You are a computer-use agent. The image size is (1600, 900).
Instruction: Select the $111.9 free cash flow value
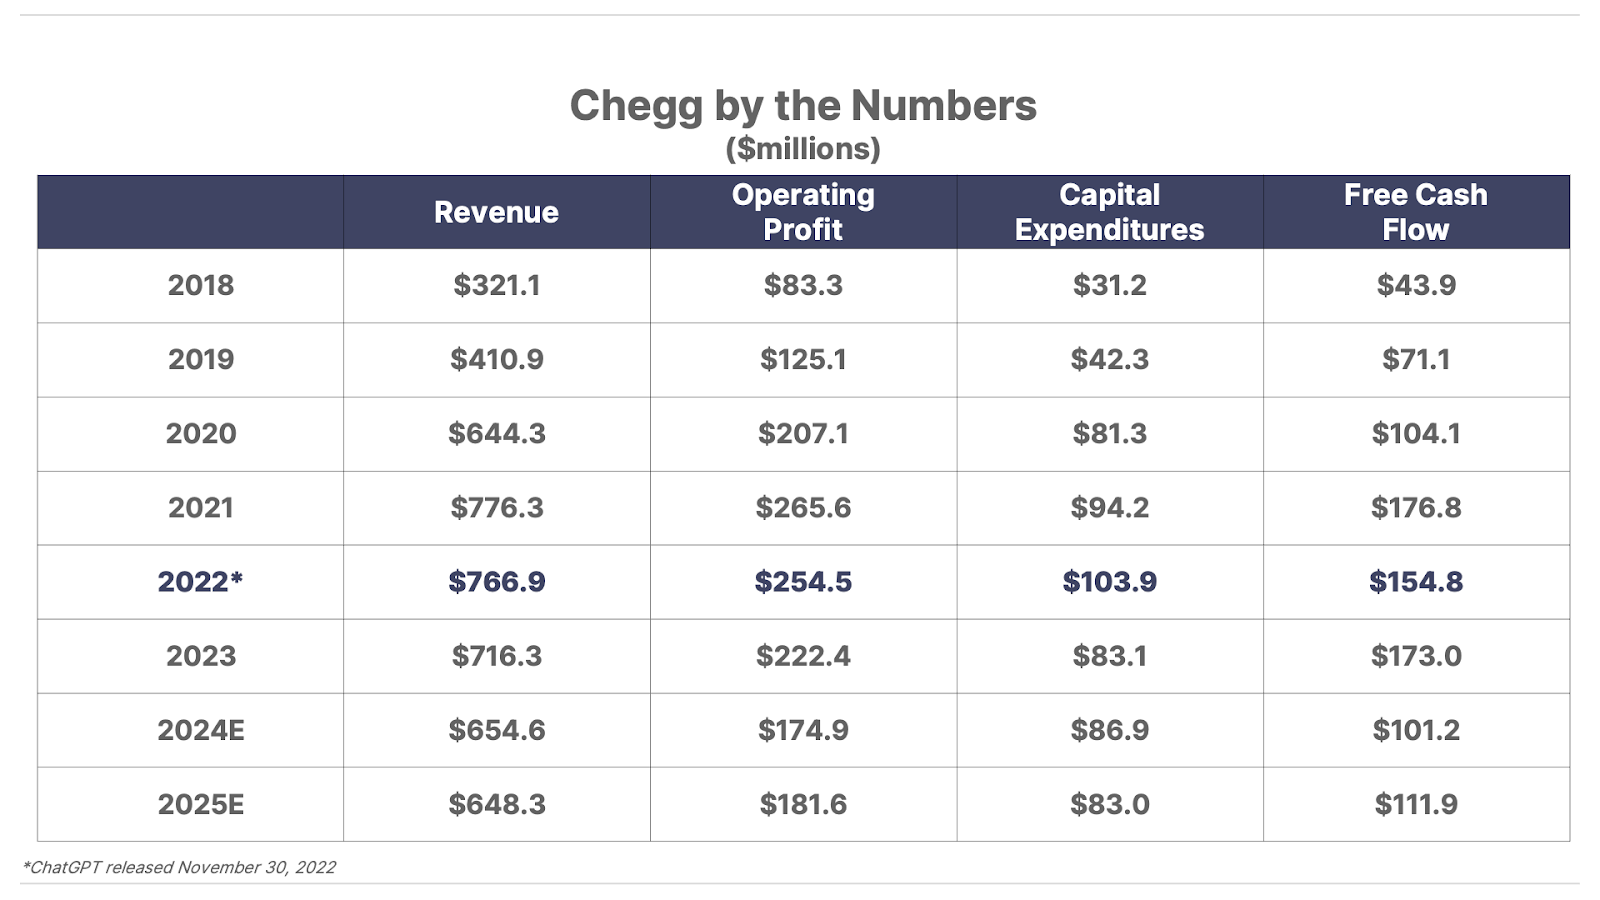click(1416, 804)
